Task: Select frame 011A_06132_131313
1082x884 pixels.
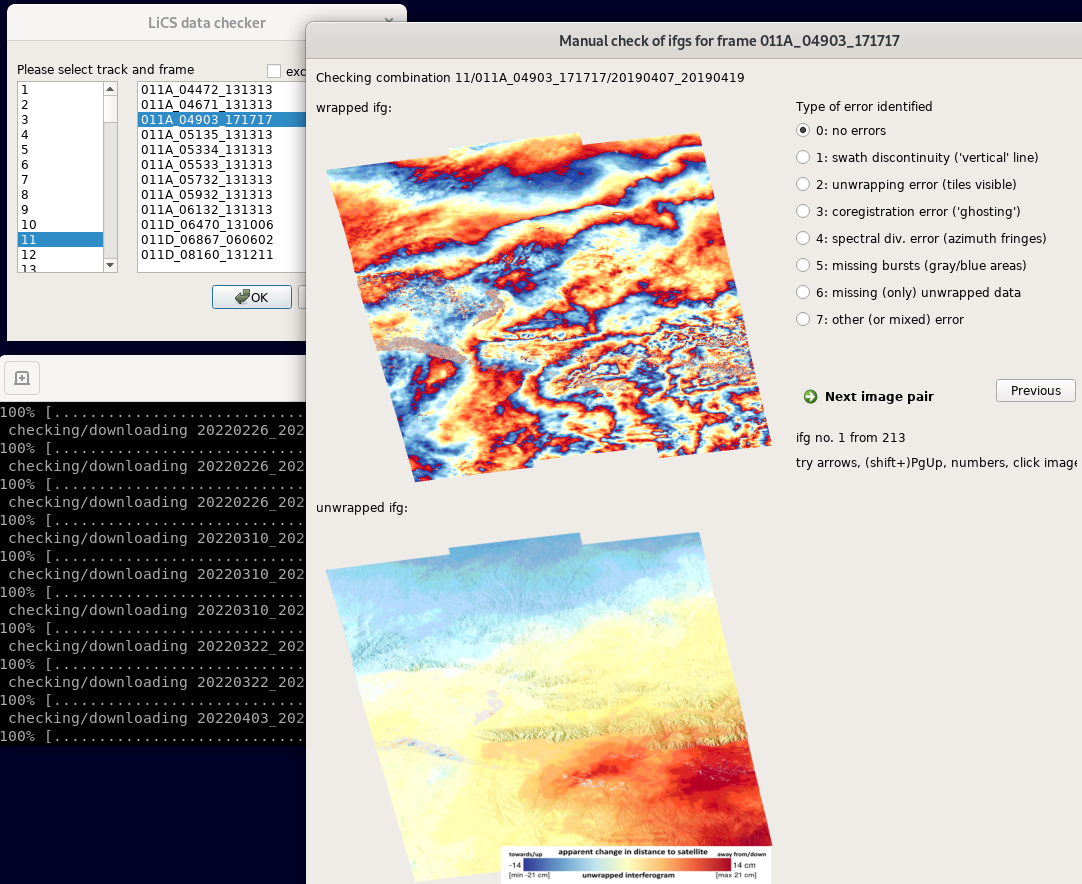Action: coord(222,209)
